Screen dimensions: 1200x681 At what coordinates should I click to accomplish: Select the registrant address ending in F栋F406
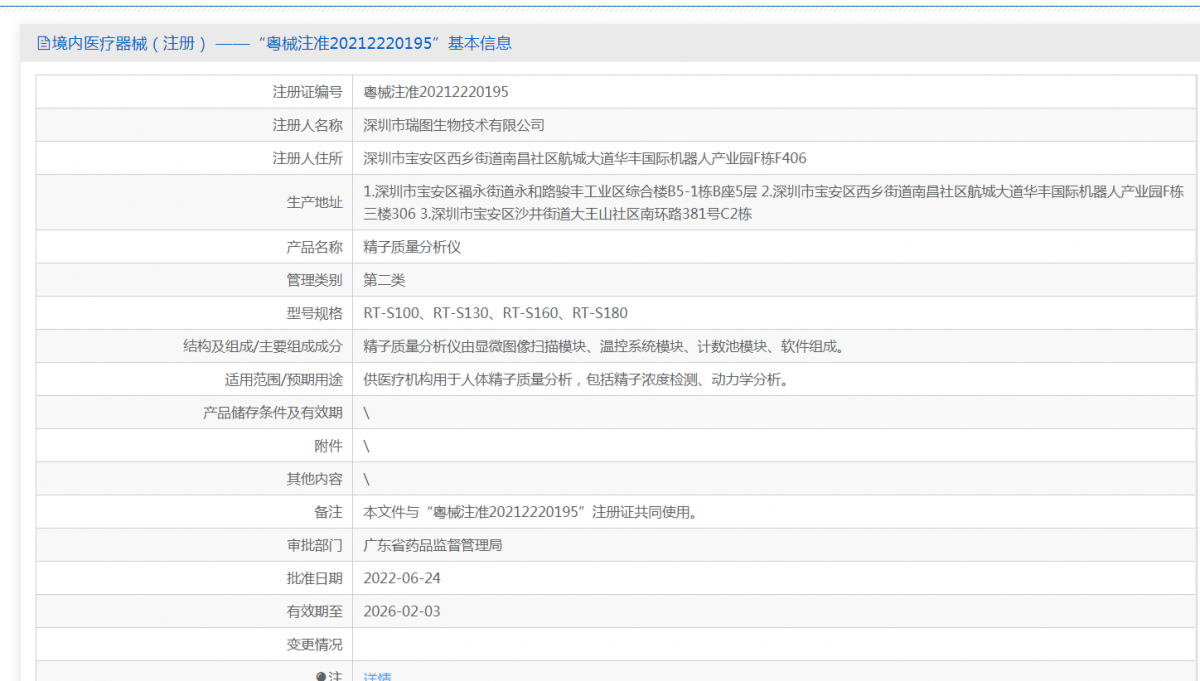584,158
